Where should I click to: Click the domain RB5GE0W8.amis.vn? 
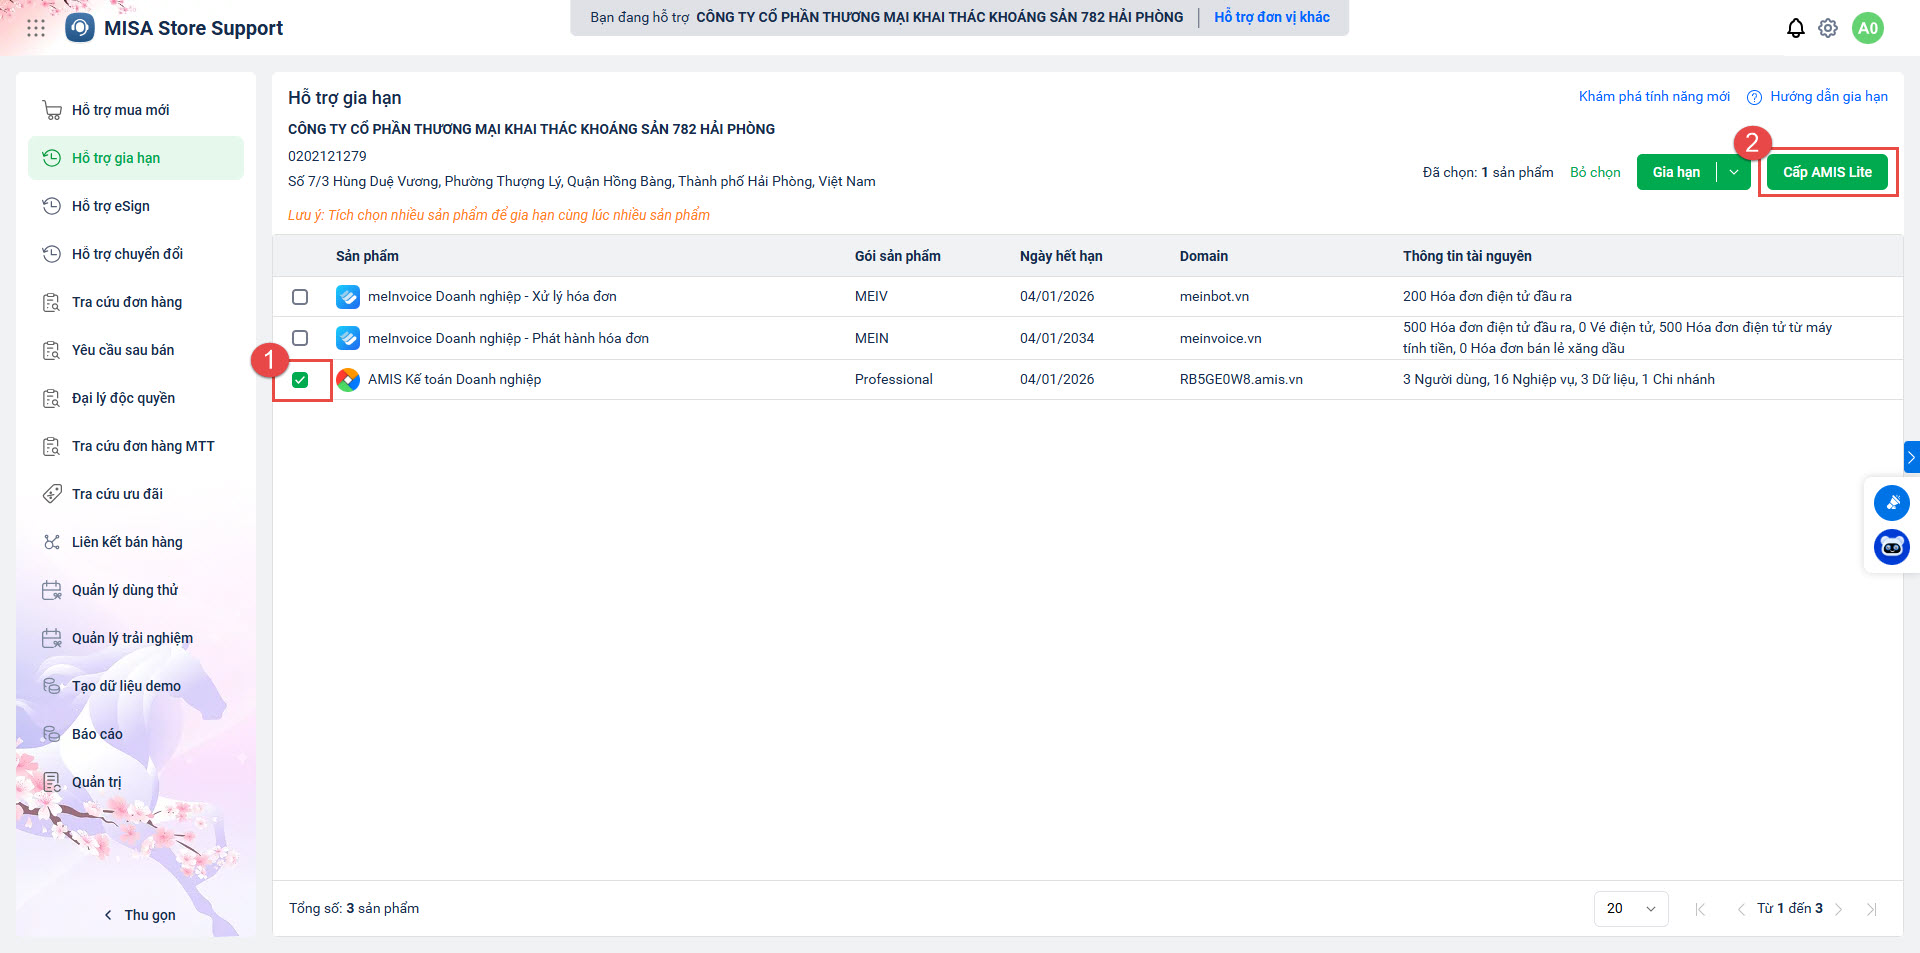(x=1241, y=380)
